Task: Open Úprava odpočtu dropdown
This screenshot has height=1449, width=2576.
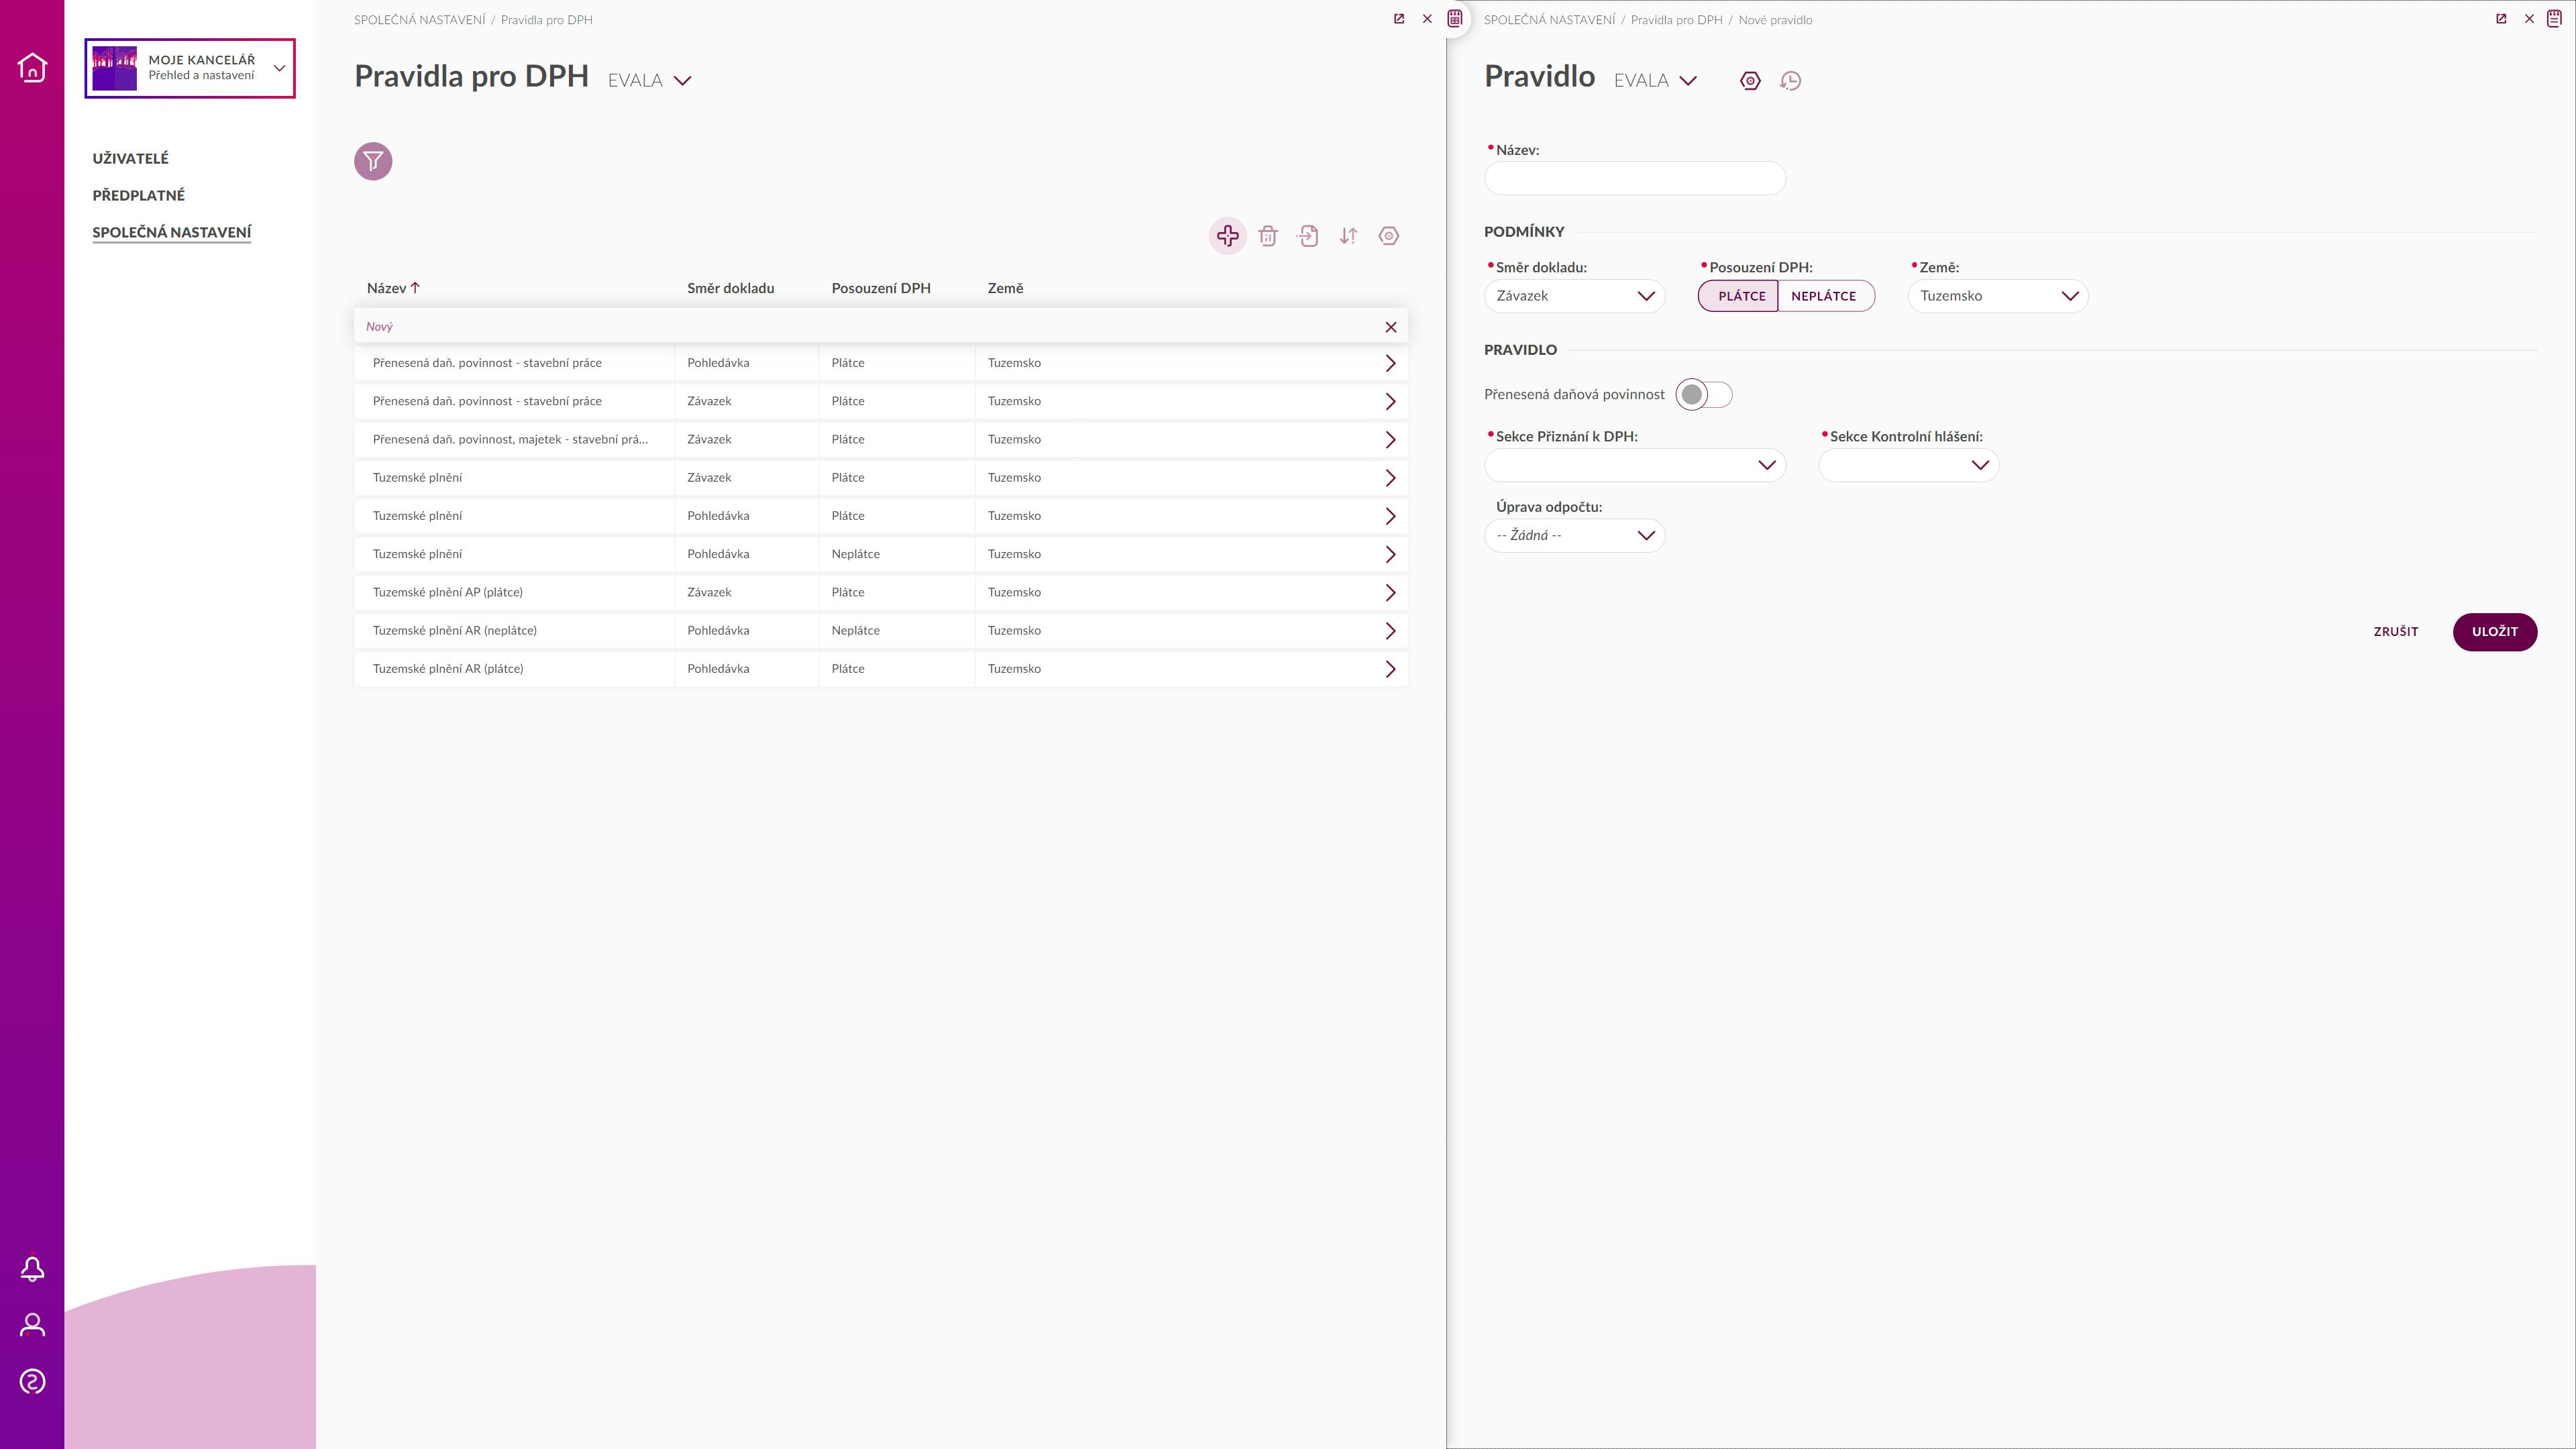Action: click(x=1575, y=535)
